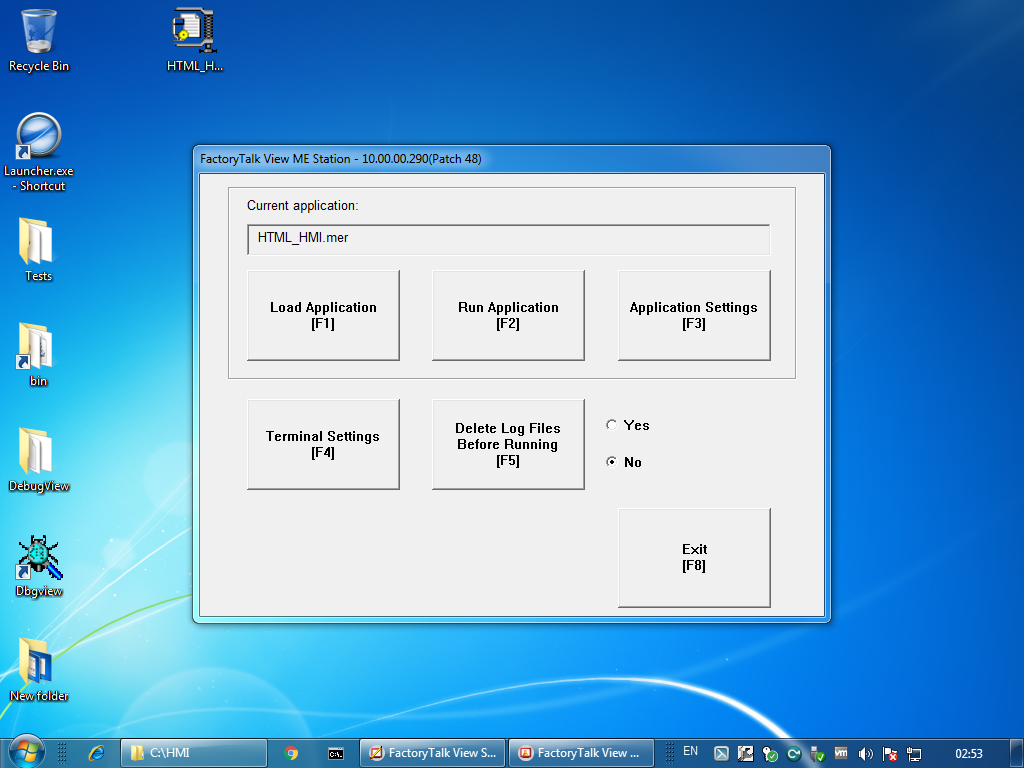Select the New folder desktop icon

point(39,671)
